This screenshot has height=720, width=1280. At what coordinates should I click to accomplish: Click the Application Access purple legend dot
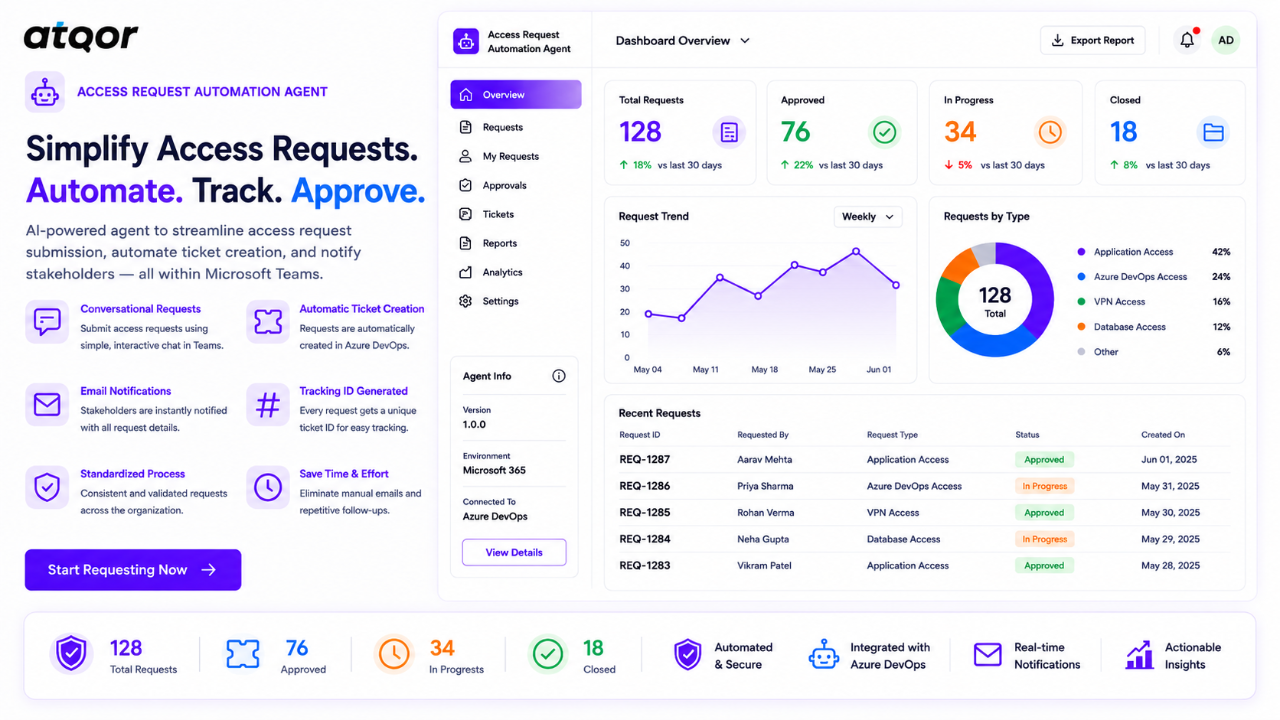[x=1082, y=252]
